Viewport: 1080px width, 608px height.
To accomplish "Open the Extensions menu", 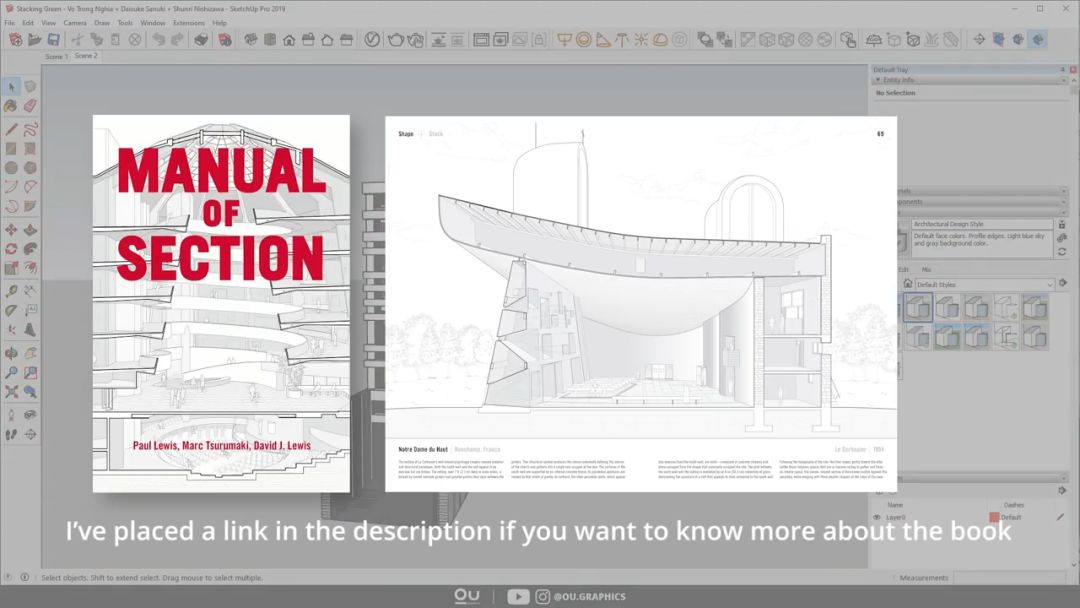I will pyautogui.click(x=189, y=23).
